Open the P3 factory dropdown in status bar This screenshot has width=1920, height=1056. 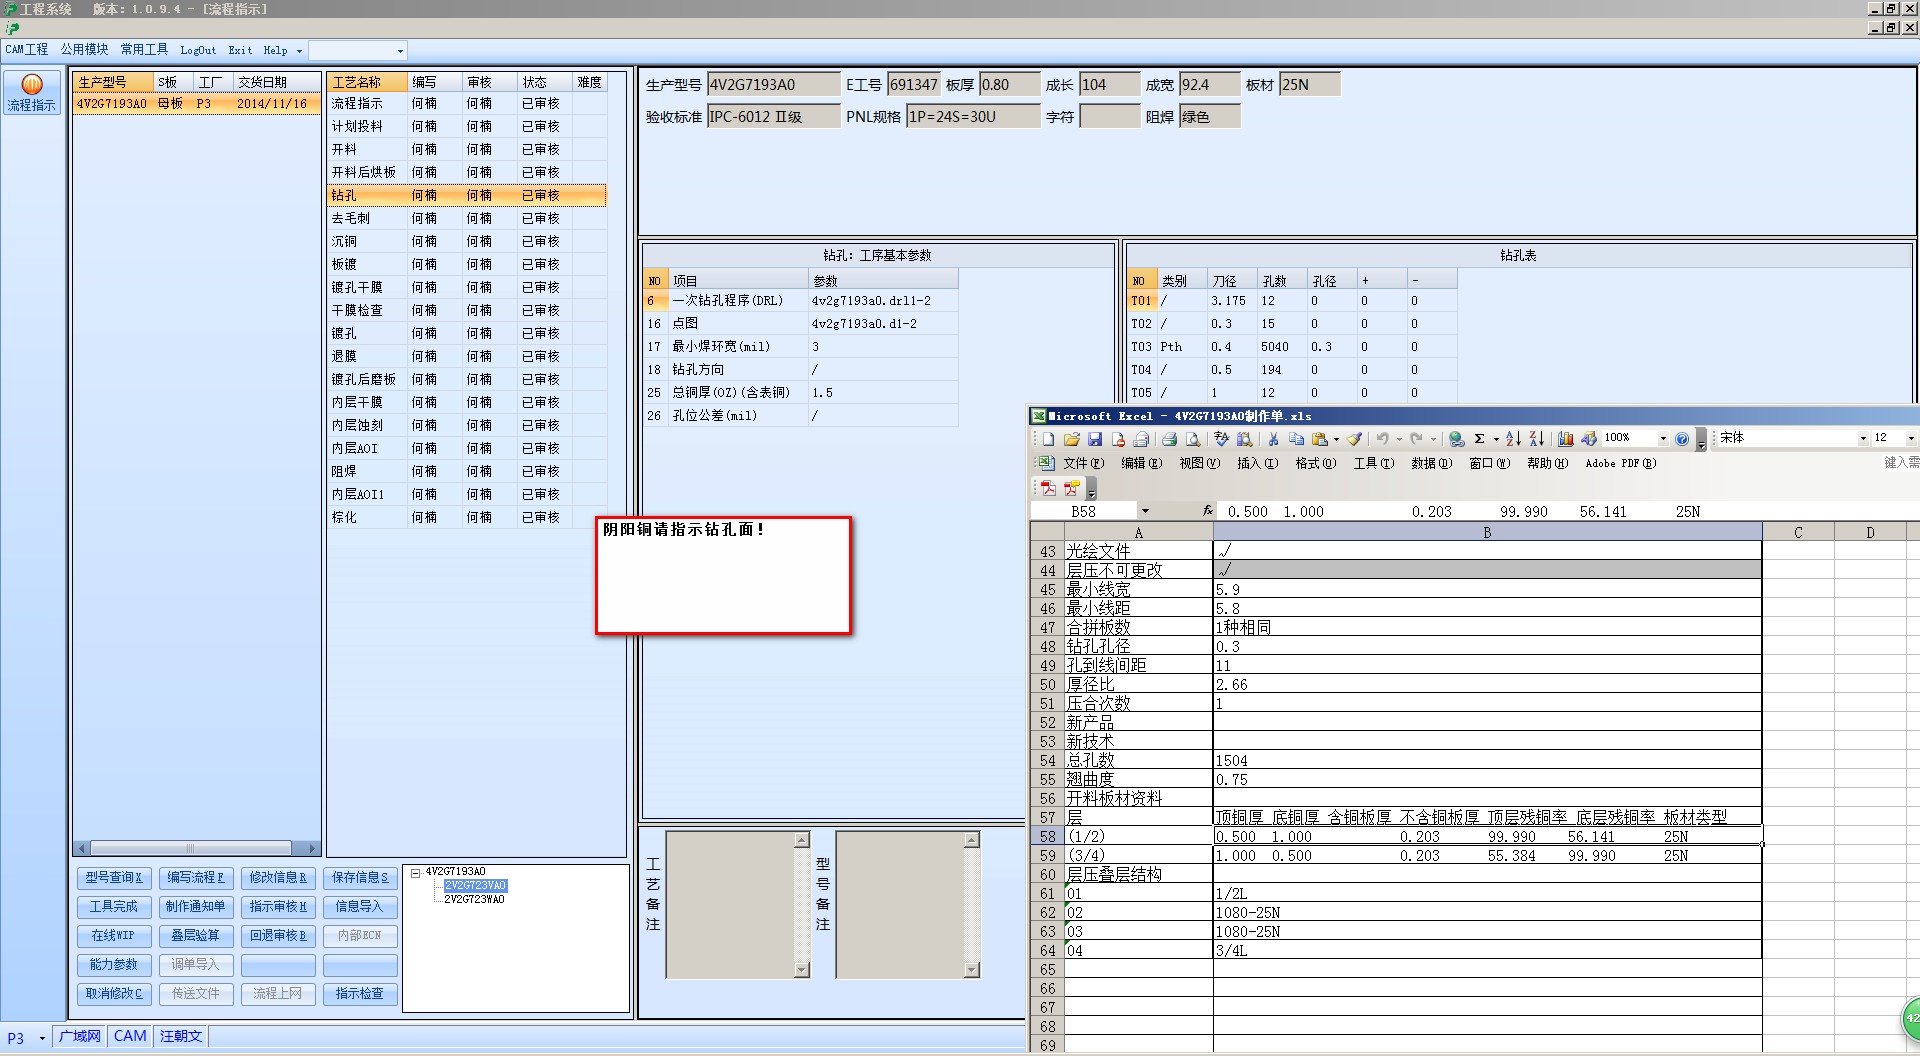tap(42, 1038)
